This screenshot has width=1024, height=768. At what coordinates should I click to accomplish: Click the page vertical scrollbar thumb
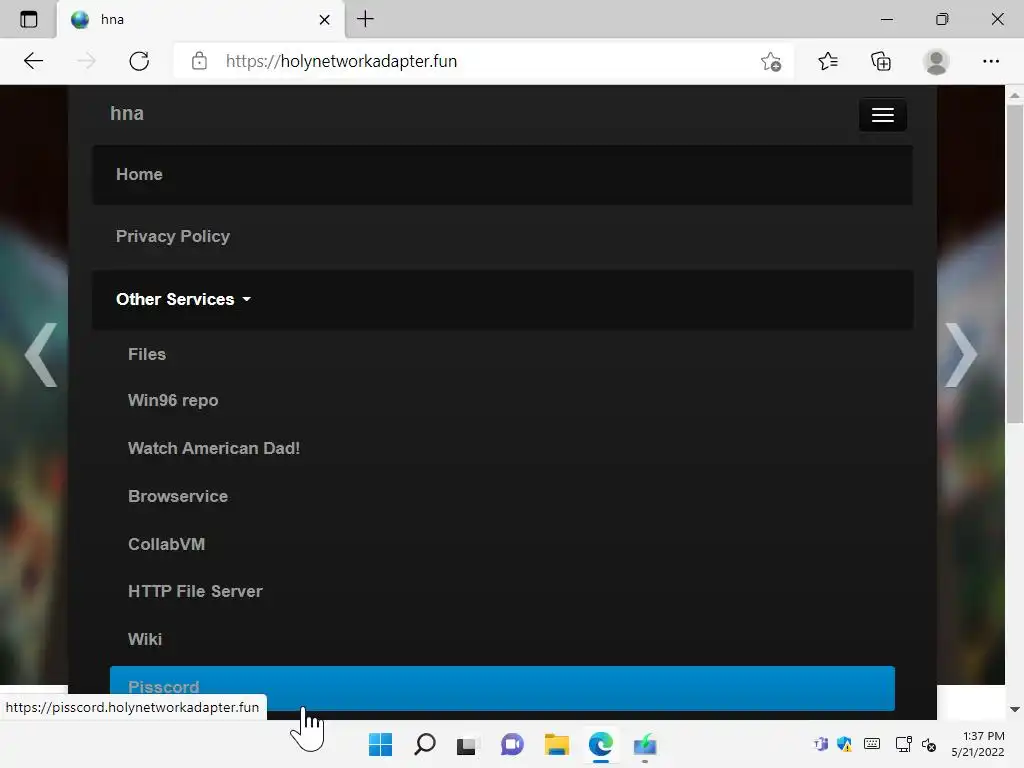click(1014, 264)
